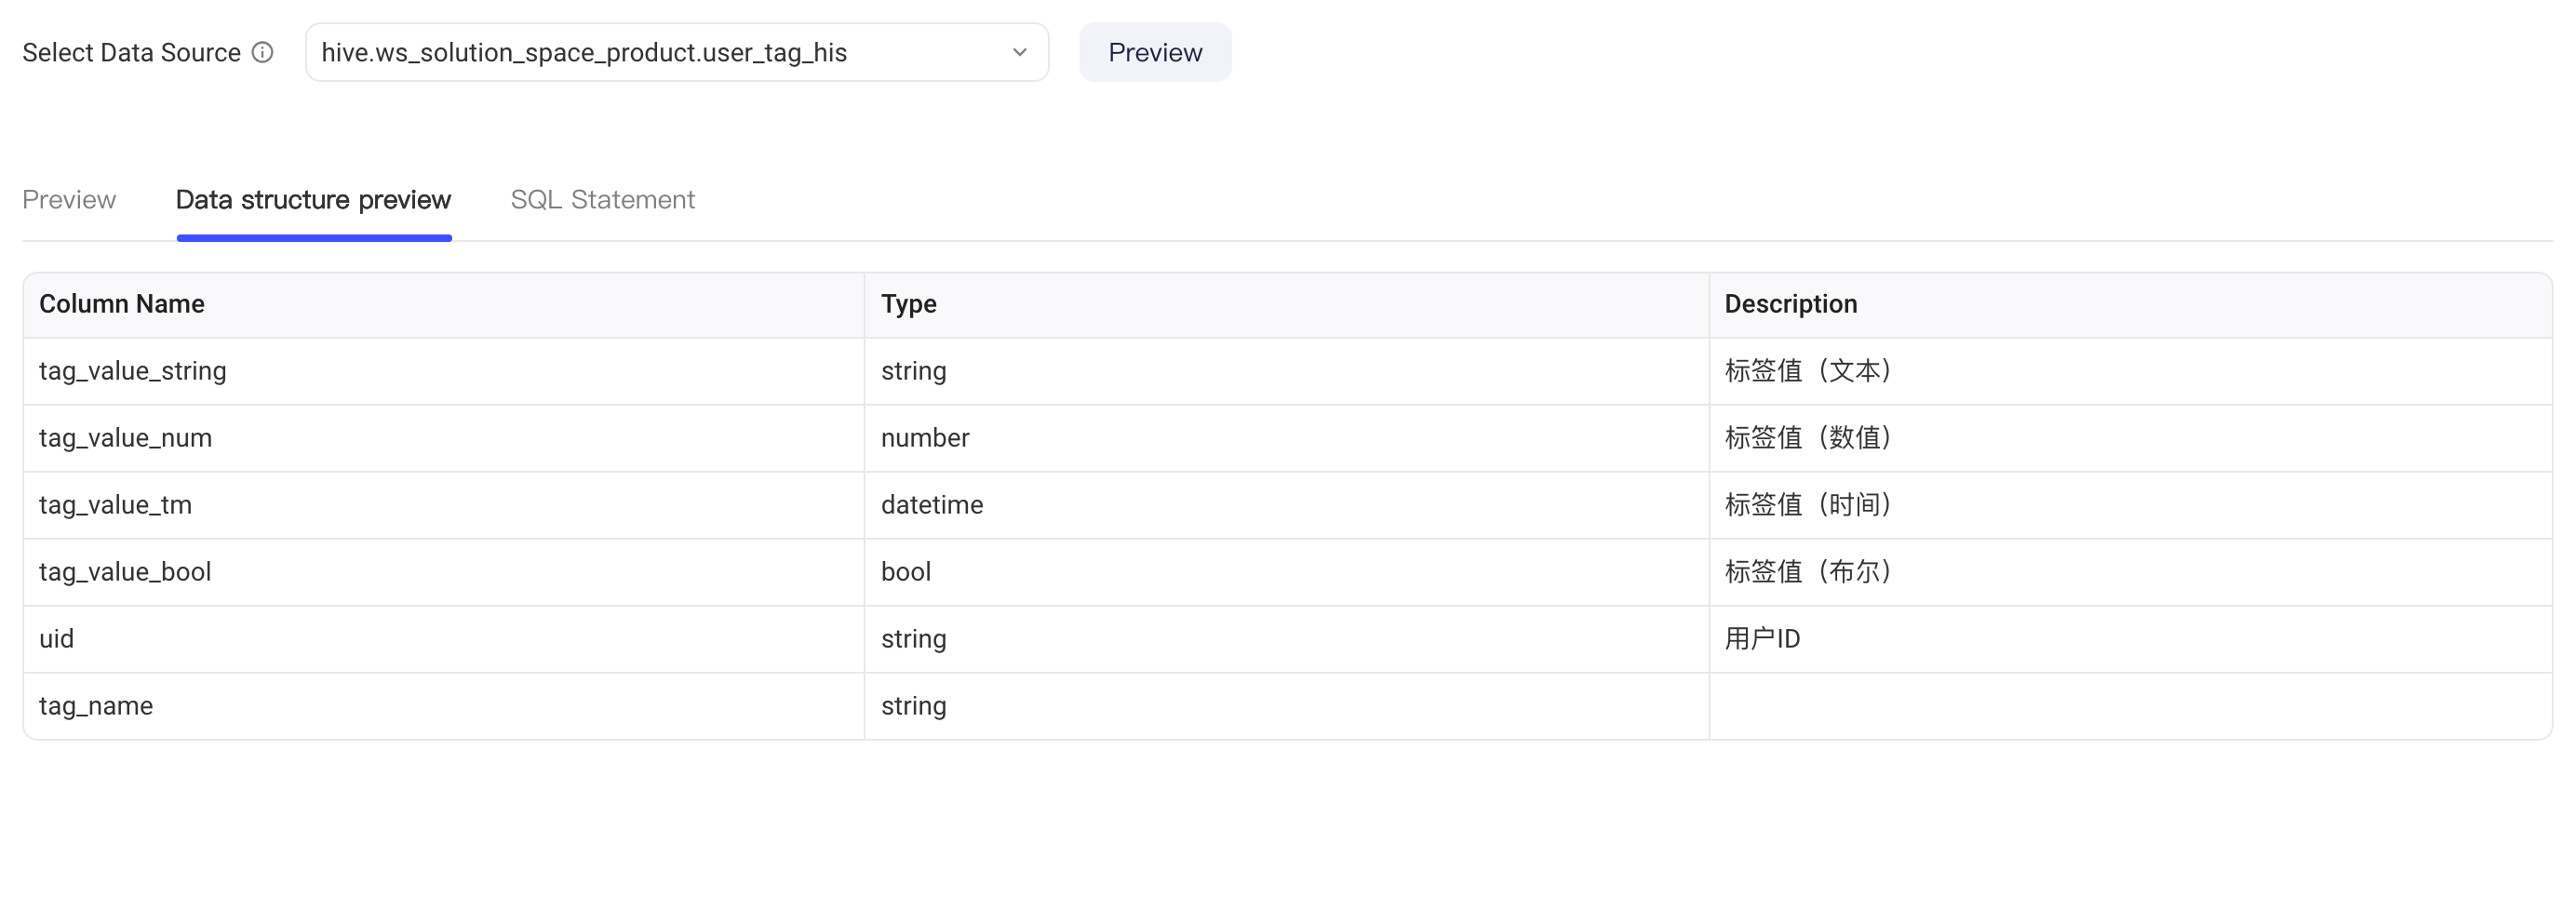Screen dimensions: 2576x923
Task: Select the tag_value_tm cell
Action: [x=444, y=505]
